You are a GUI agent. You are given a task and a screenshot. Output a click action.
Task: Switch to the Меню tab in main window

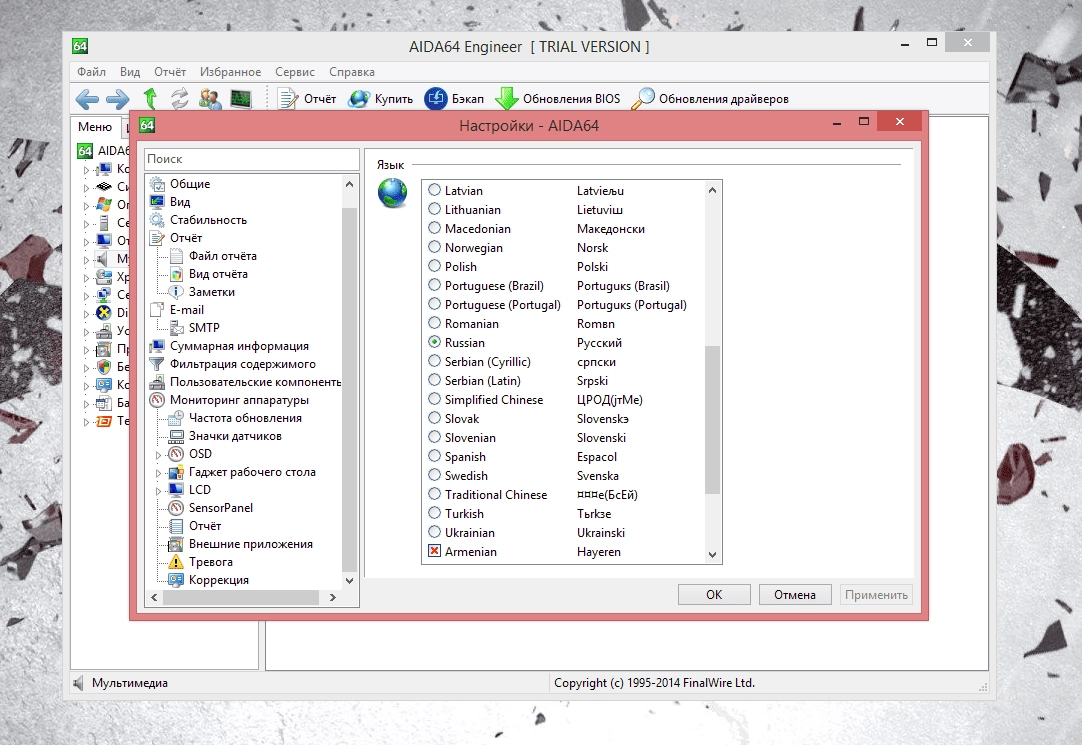[x=95, y=127]
